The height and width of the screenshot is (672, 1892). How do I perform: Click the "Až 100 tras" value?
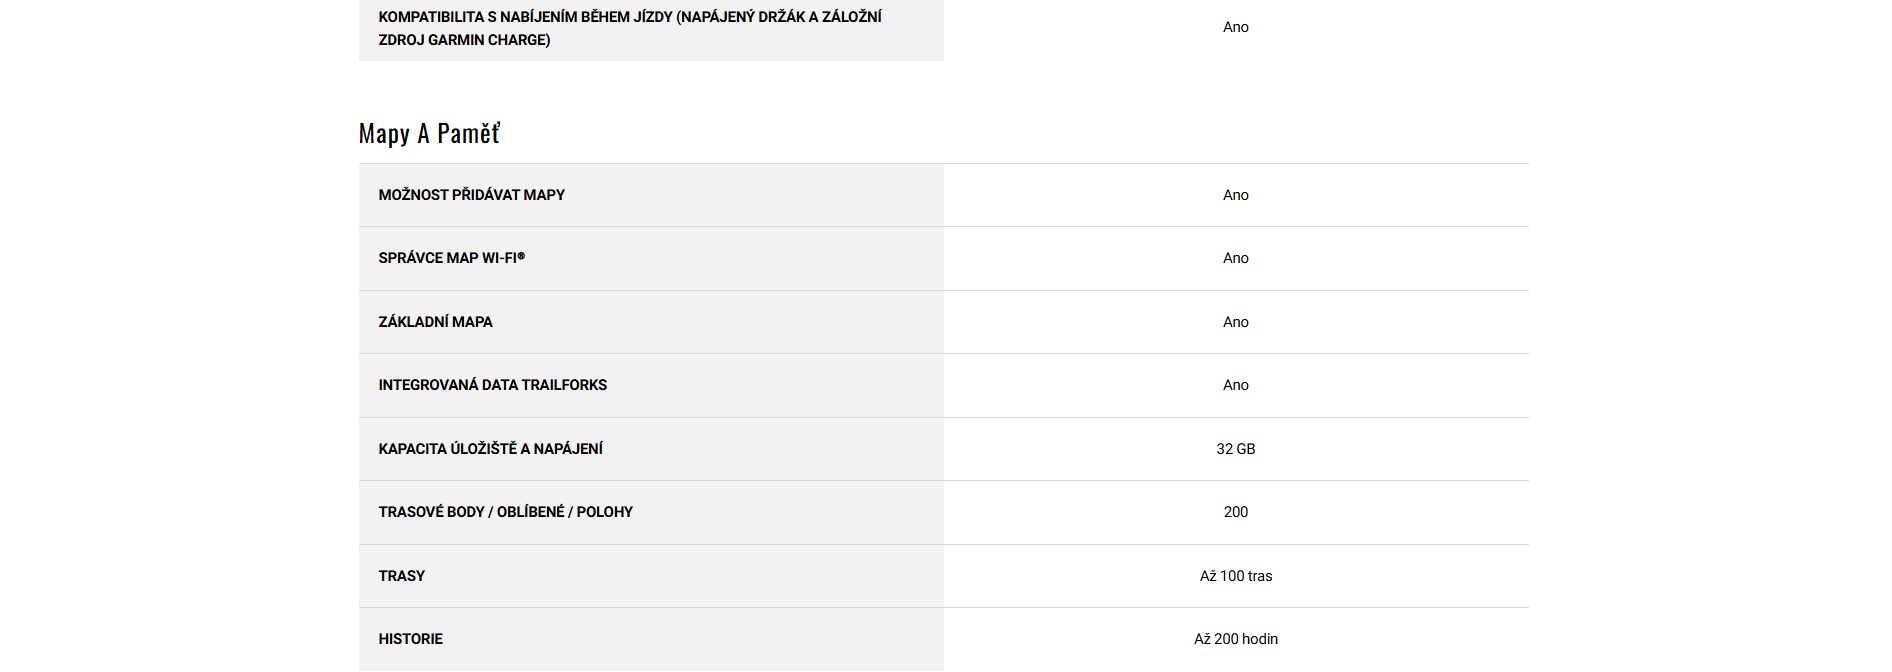tap(1235, 576)
